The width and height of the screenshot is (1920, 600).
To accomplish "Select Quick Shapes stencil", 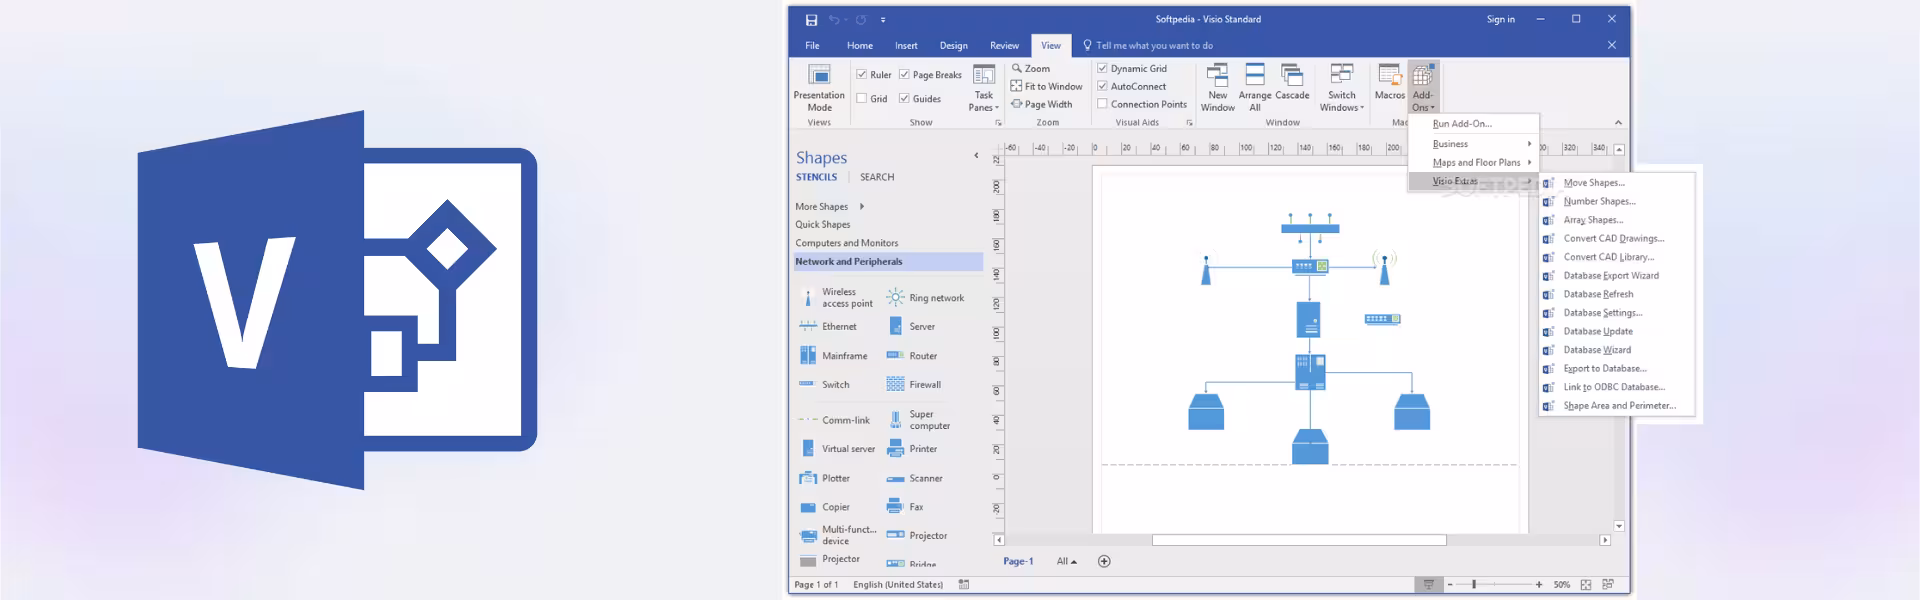I will (x=823, y=225).
